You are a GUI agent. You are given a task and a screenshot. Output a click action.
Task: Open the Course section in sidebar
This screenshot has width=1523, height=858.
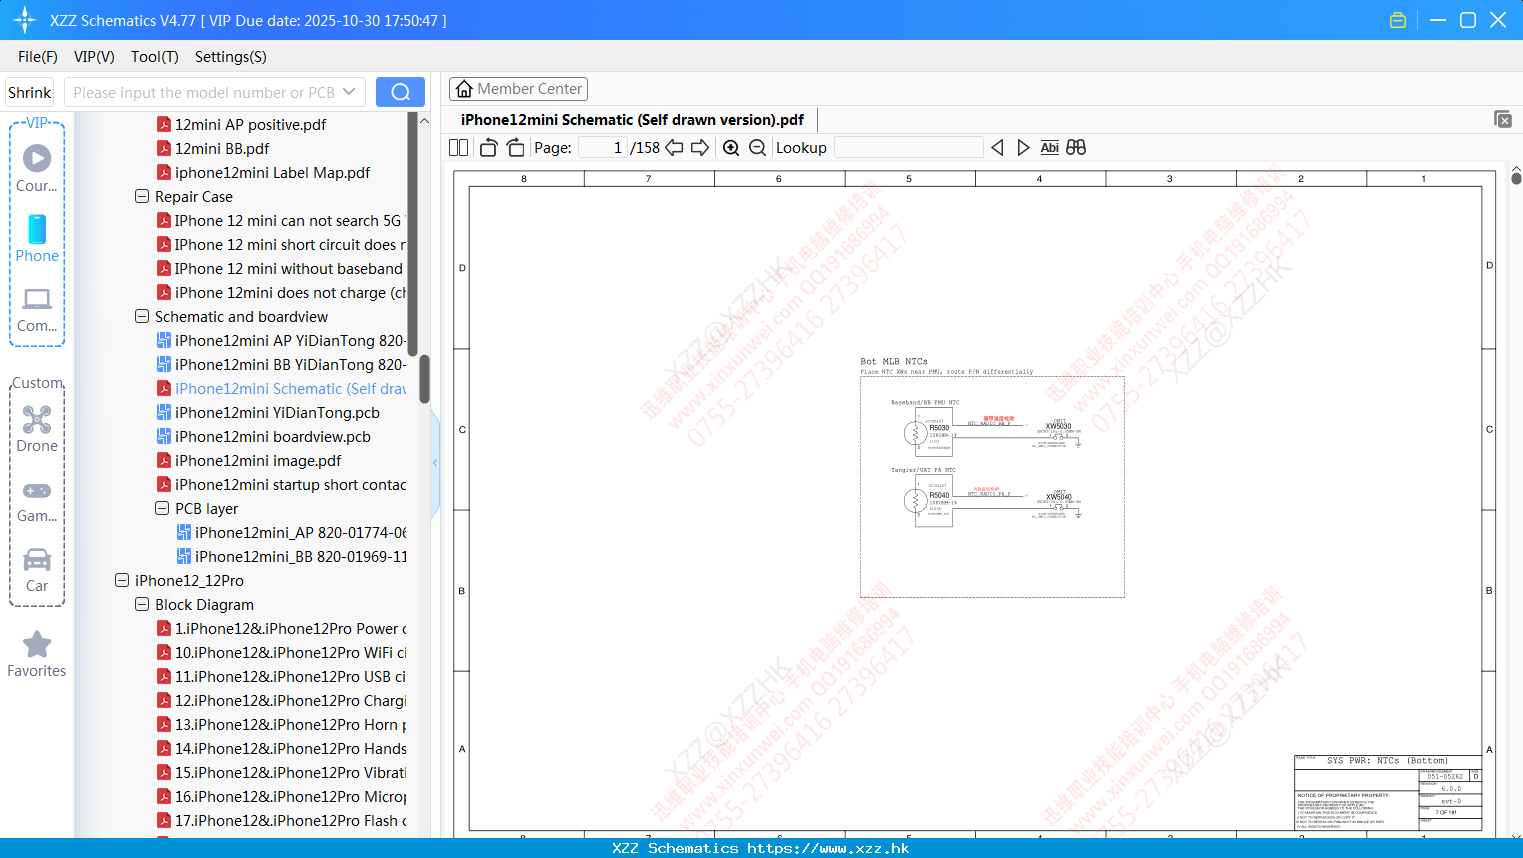click(37, 168)
